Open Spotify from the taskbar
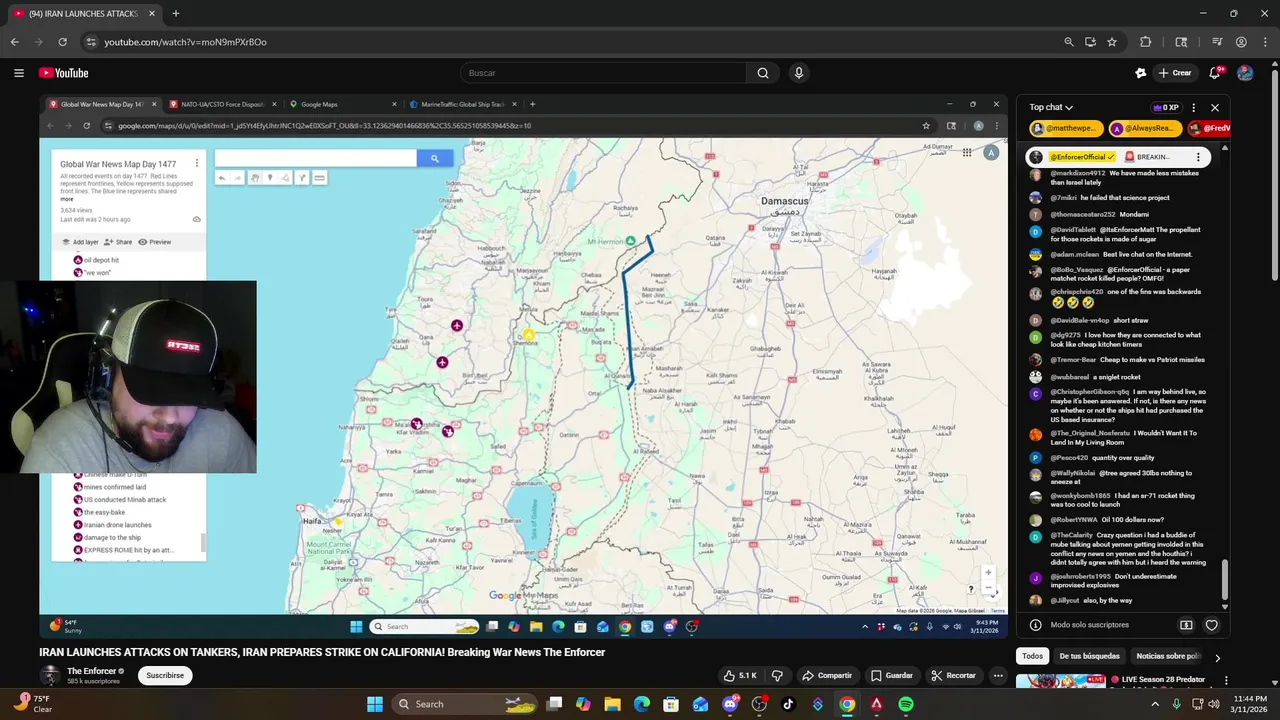Screen dimensions: 1280x720 coord(906,704)
